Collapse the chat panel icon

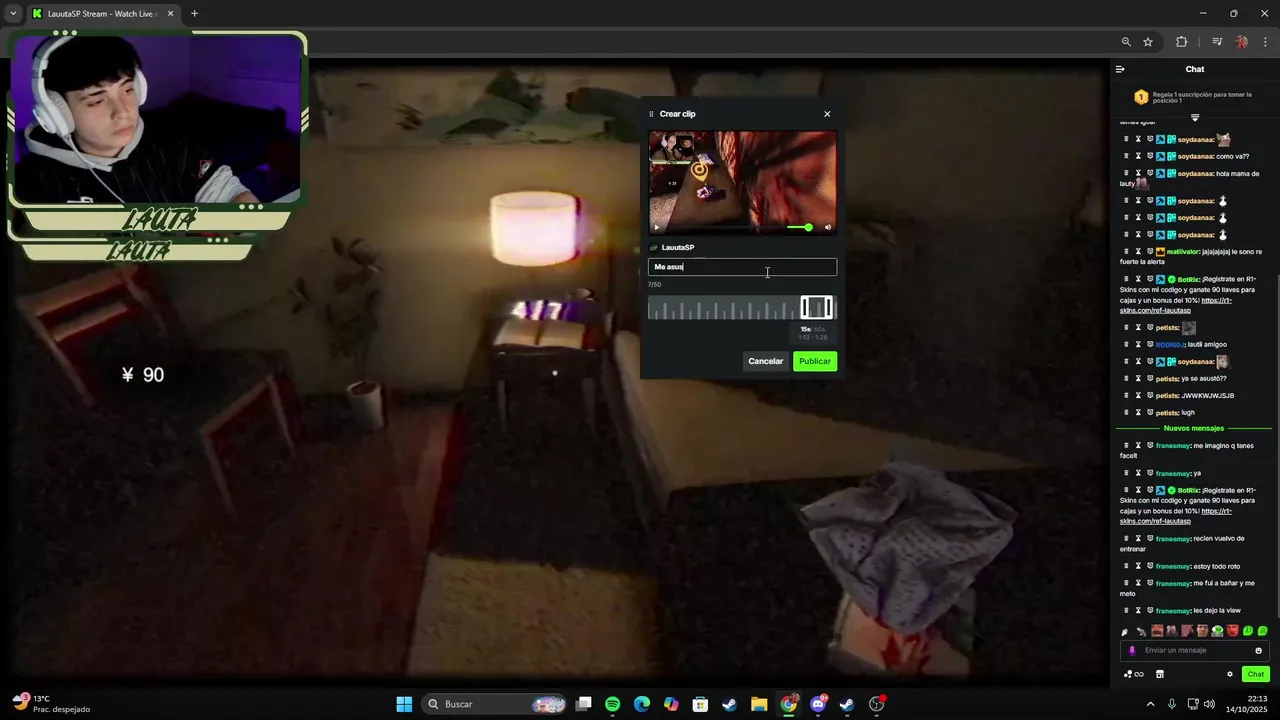[x=1120, y=69]
